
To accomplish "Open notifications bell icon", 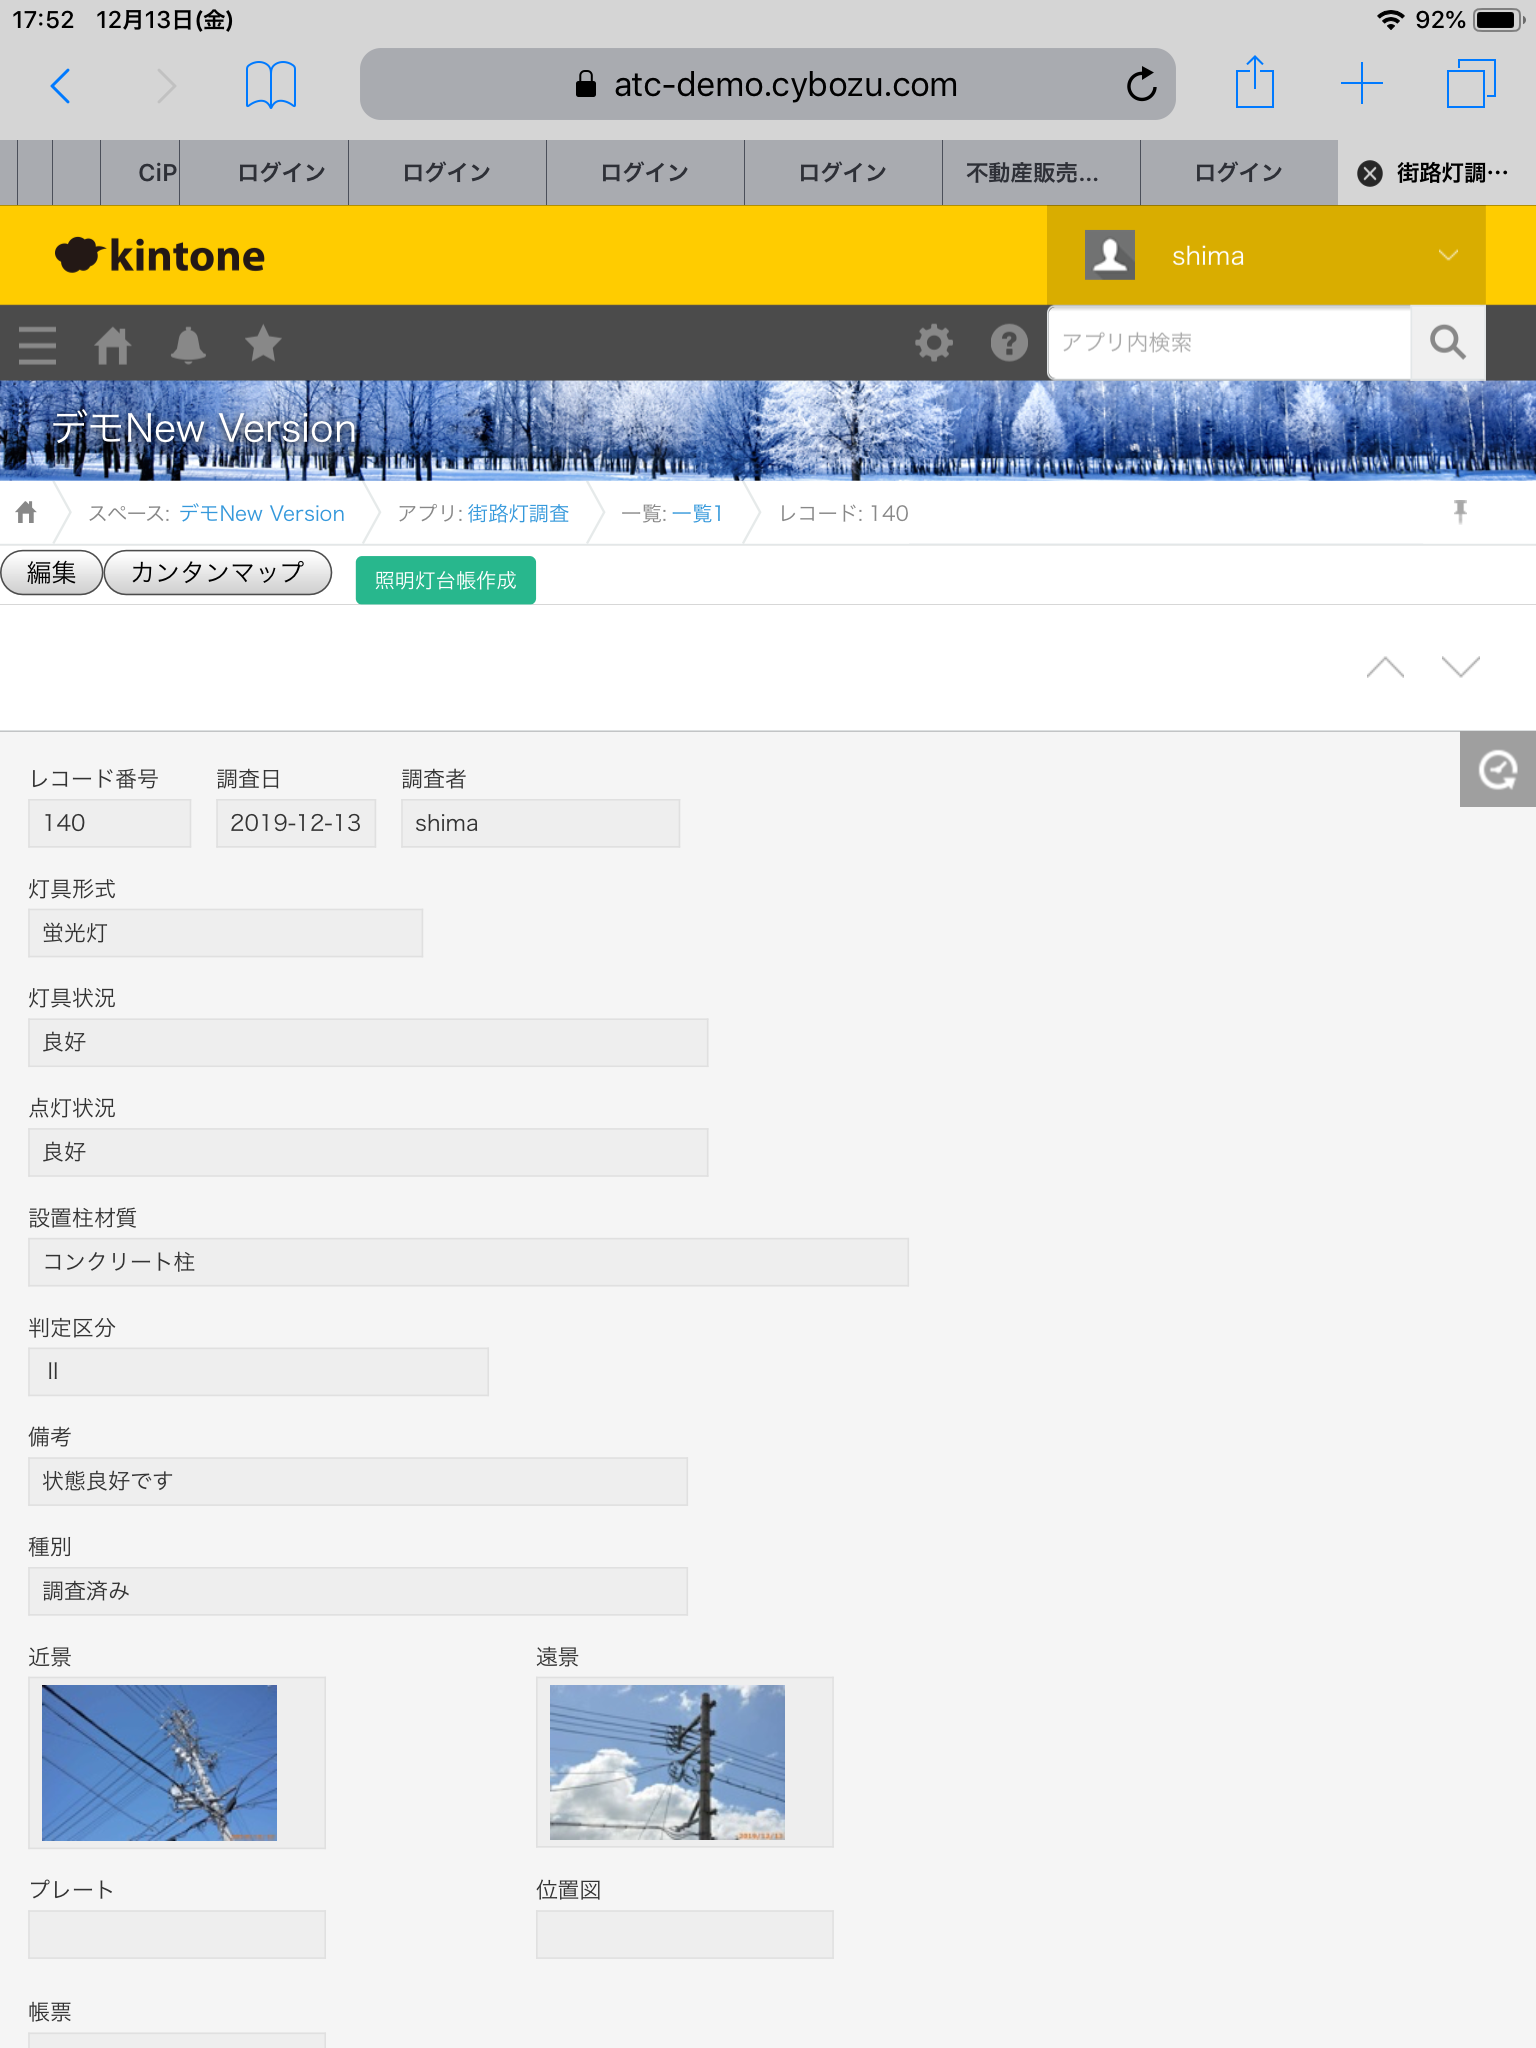I will [x=187, y=345].
